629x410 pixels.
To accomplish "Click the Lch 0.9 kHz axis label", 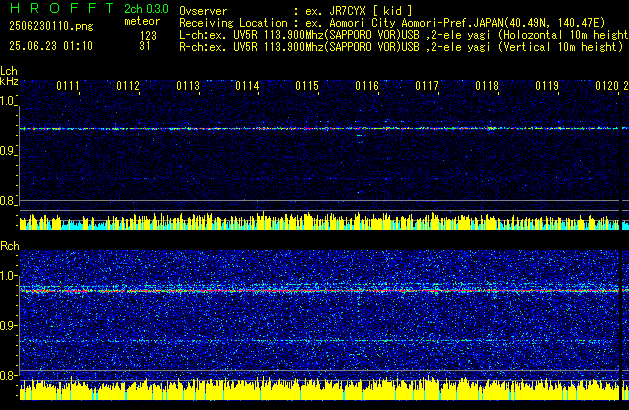I will 7,151.
